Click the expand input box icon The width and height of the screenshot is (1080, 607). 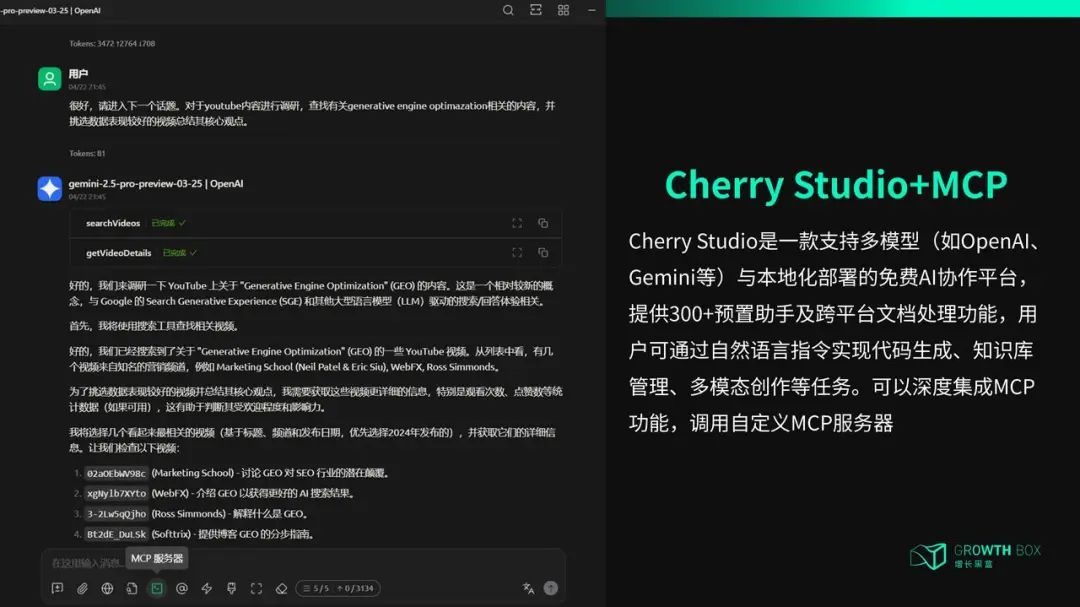tap(256, 588)
